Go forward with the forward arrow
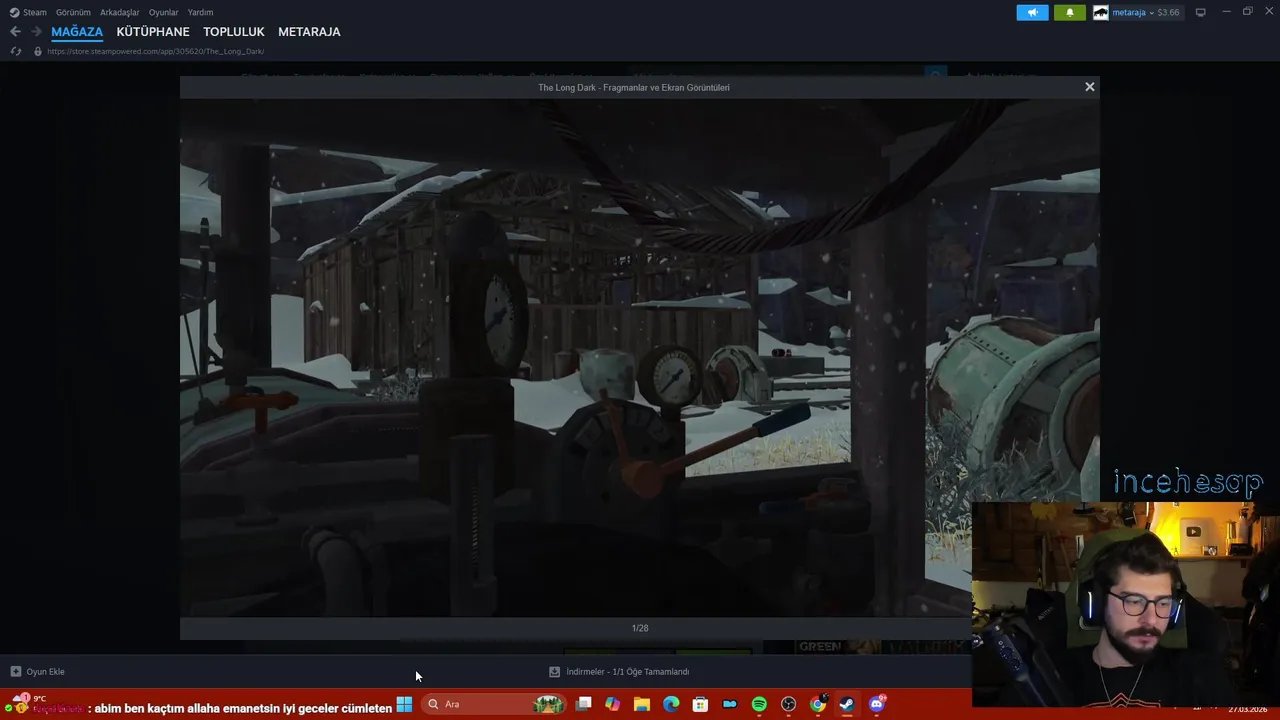 pyautogui.click(x=36, y=32)
